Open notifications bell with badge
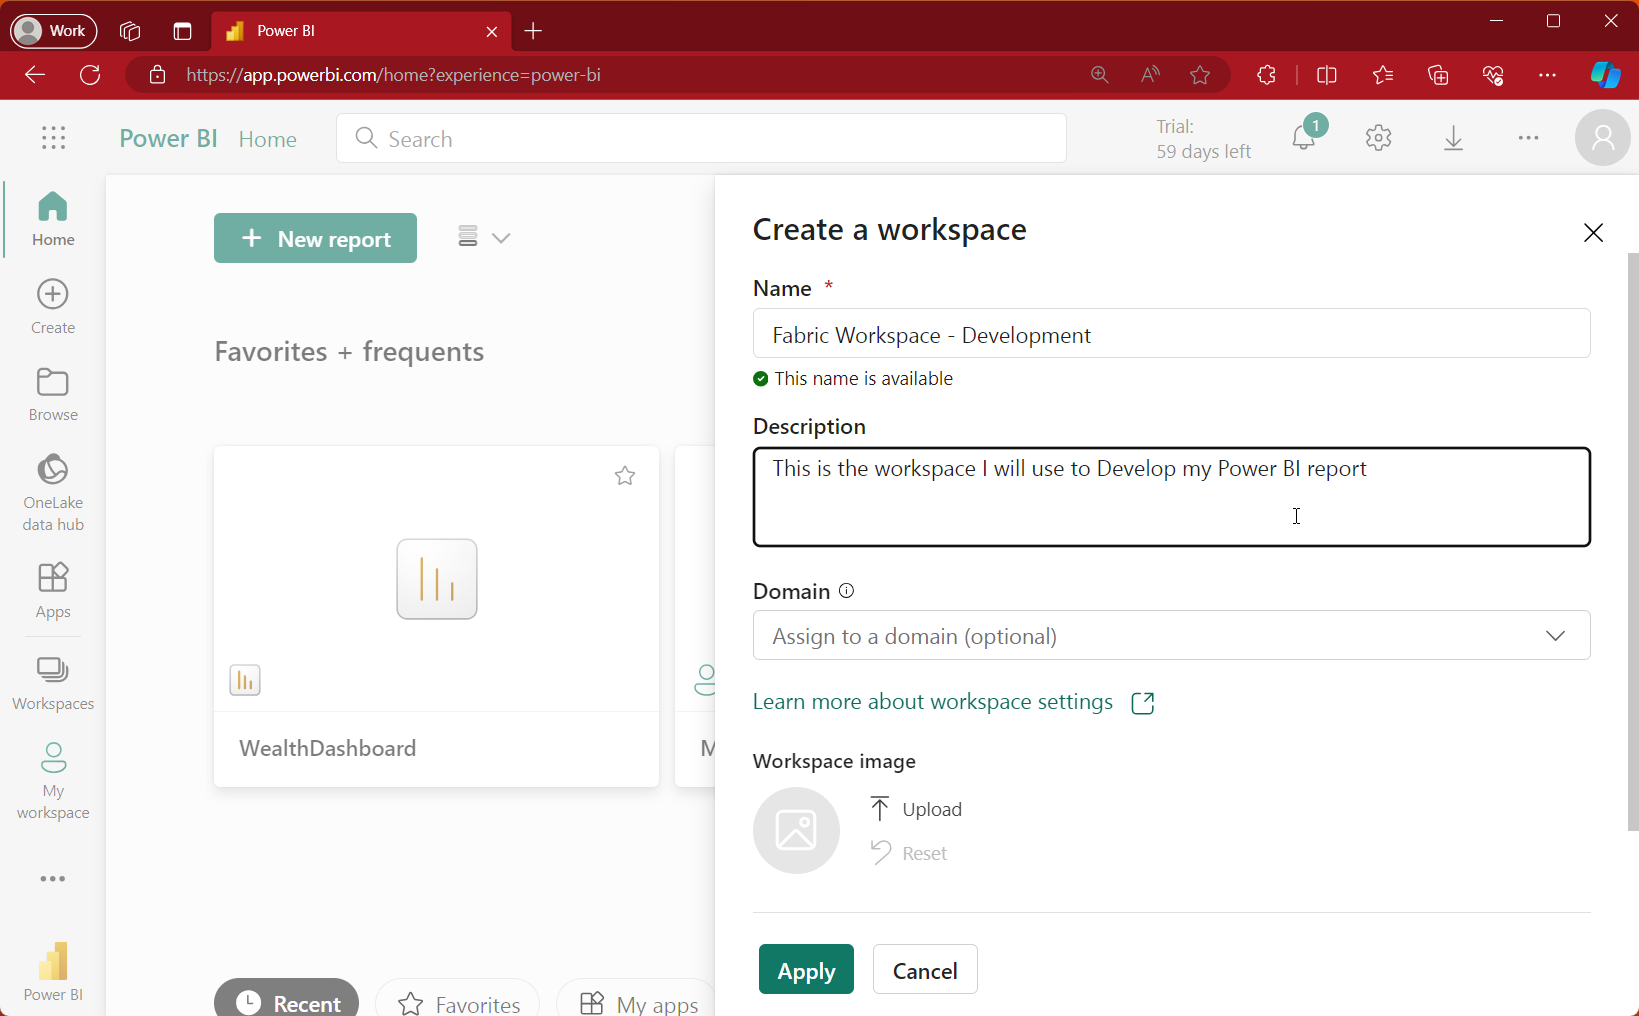The height and width of the screenshot is (1016, 1639). click(x=1303, y=138)
